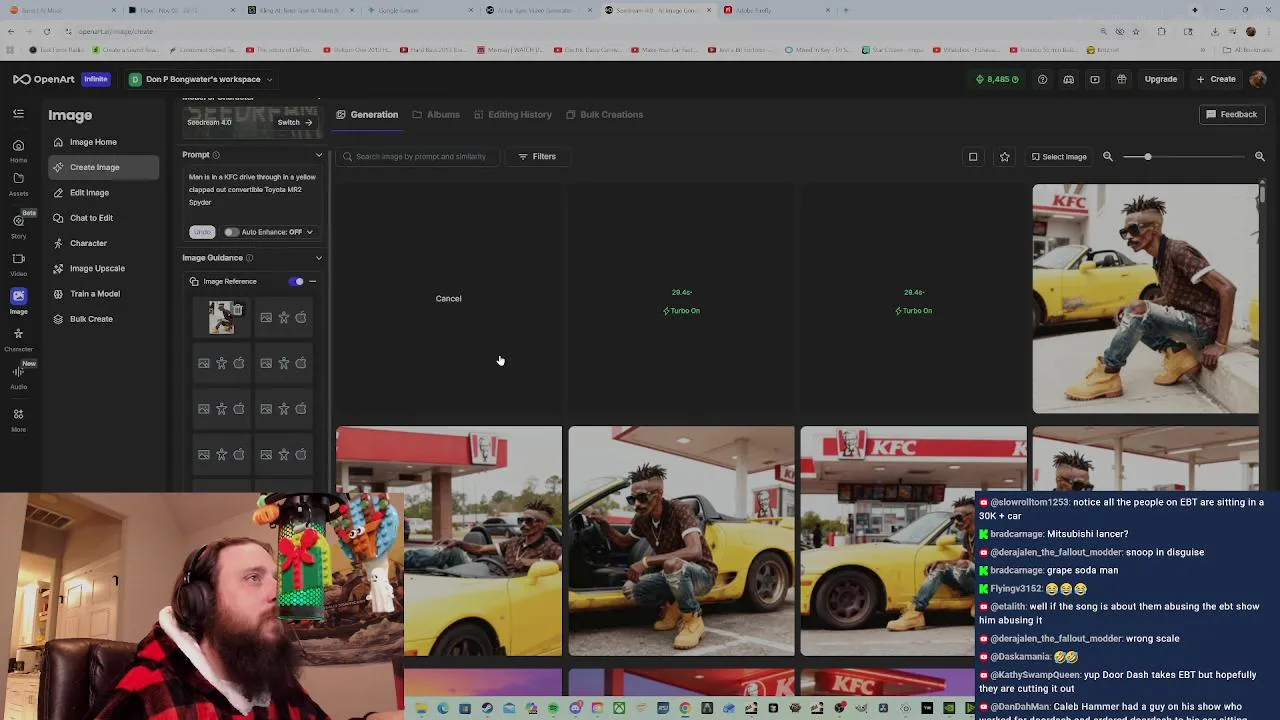
Task: Select the uploaded reference image thumbnail
Action: (x=222, y=317)
